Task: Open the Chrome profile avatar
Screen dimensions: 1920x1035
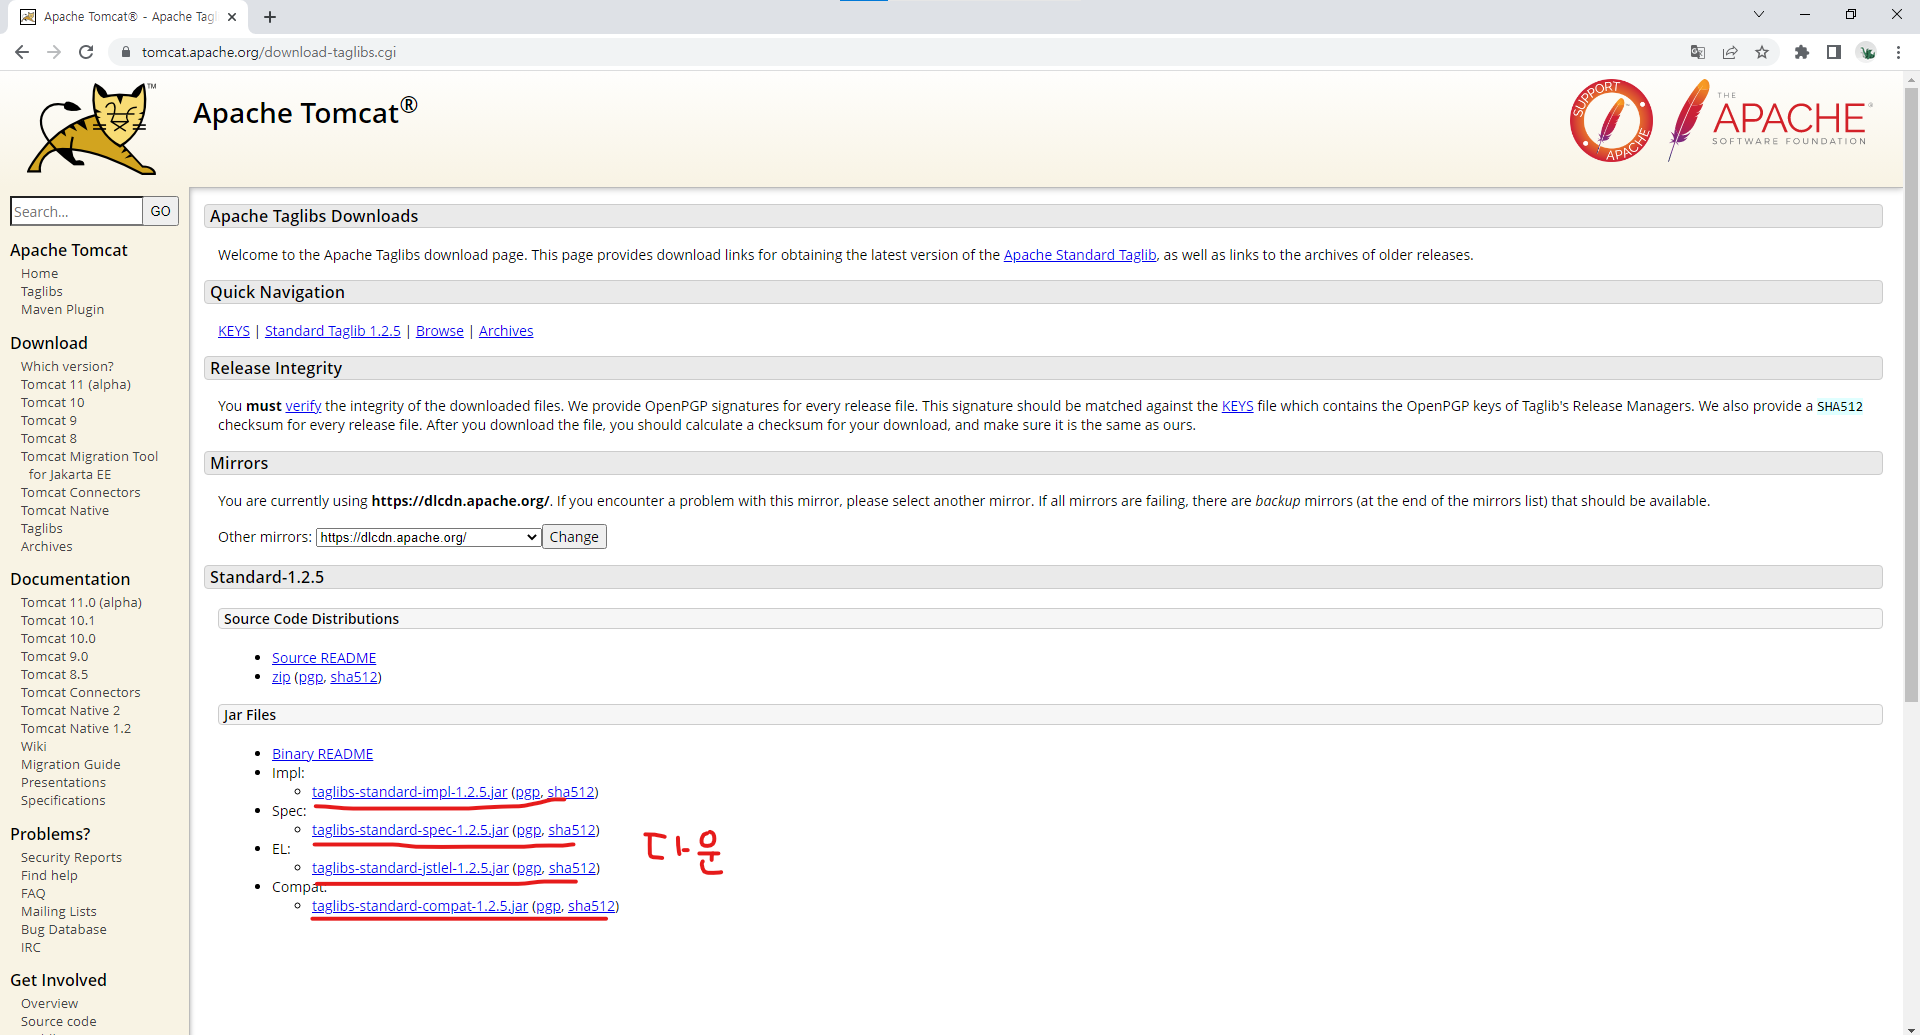Action: click(x=1866, y=52)
